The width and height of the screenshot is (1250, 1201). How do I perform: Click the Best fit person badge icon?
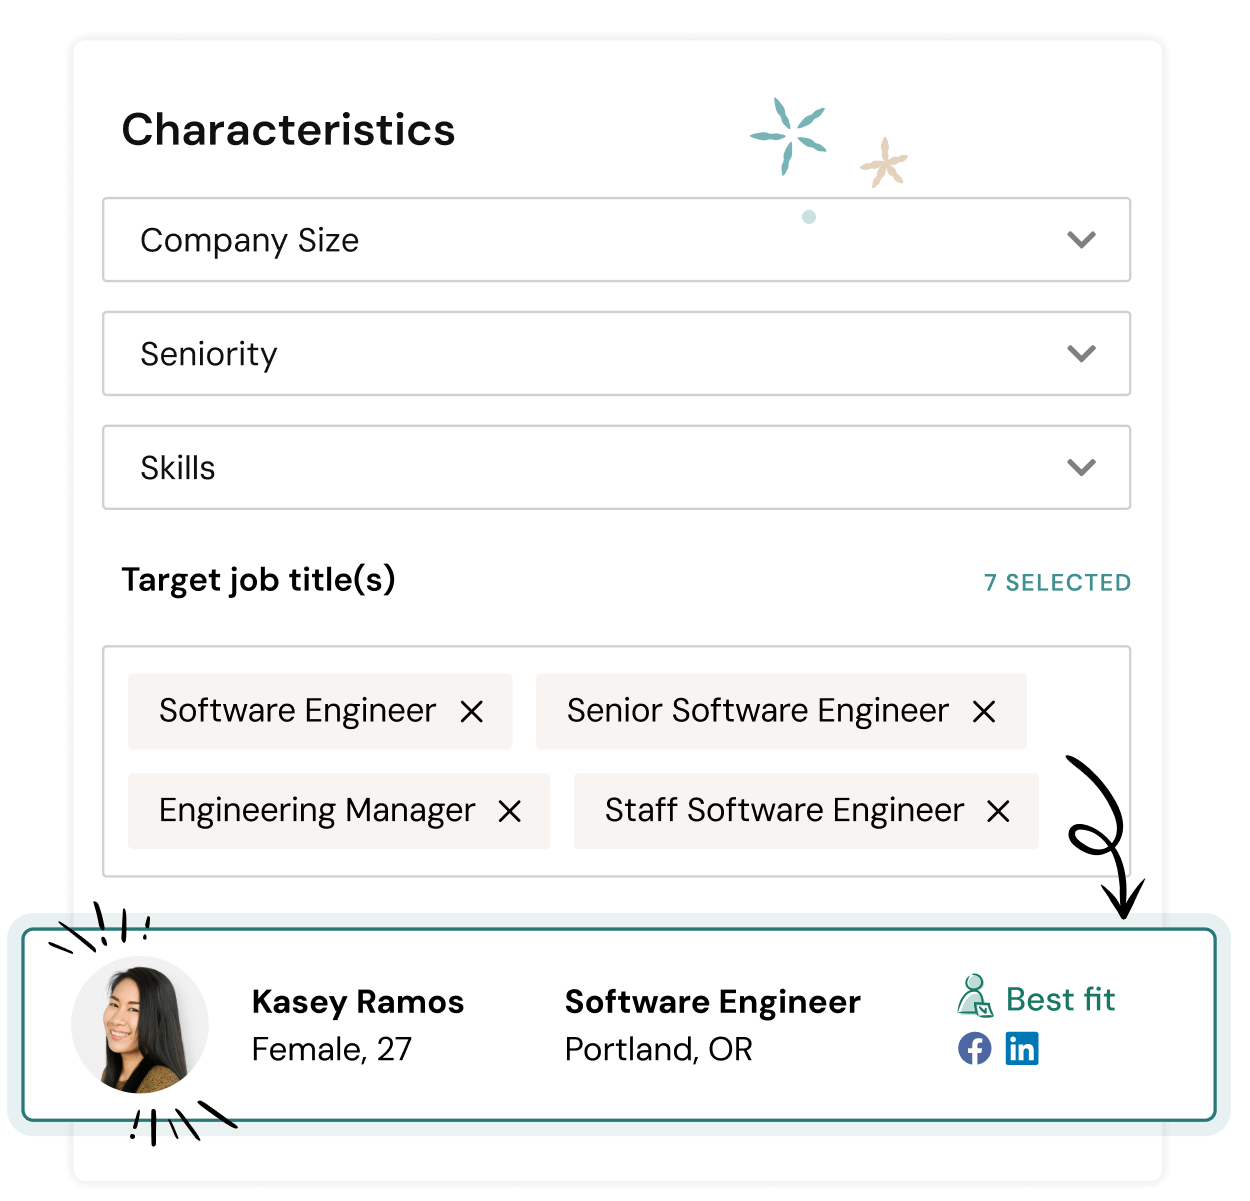(975, 997)
